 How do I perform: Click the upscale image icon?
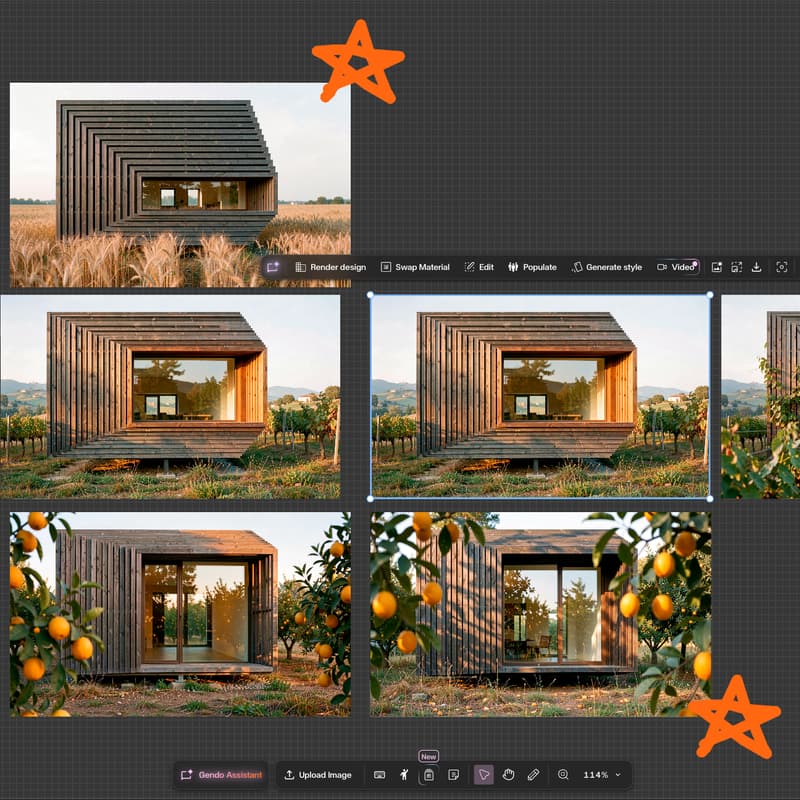click(736, 267)
